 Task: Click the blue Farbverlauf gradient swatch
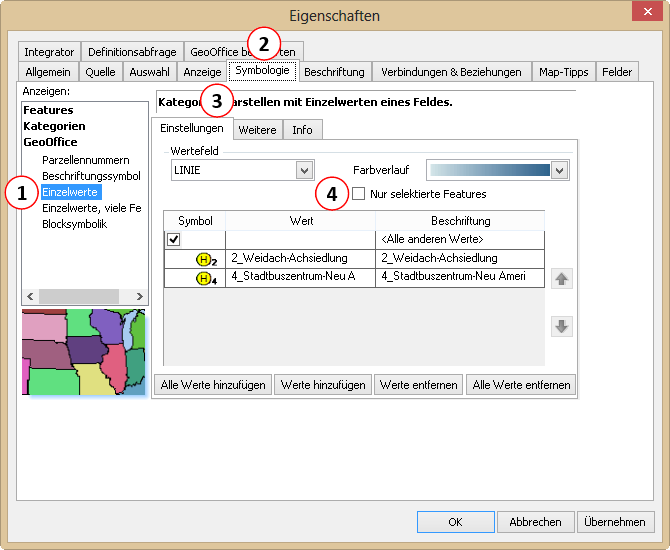point(488,171)
